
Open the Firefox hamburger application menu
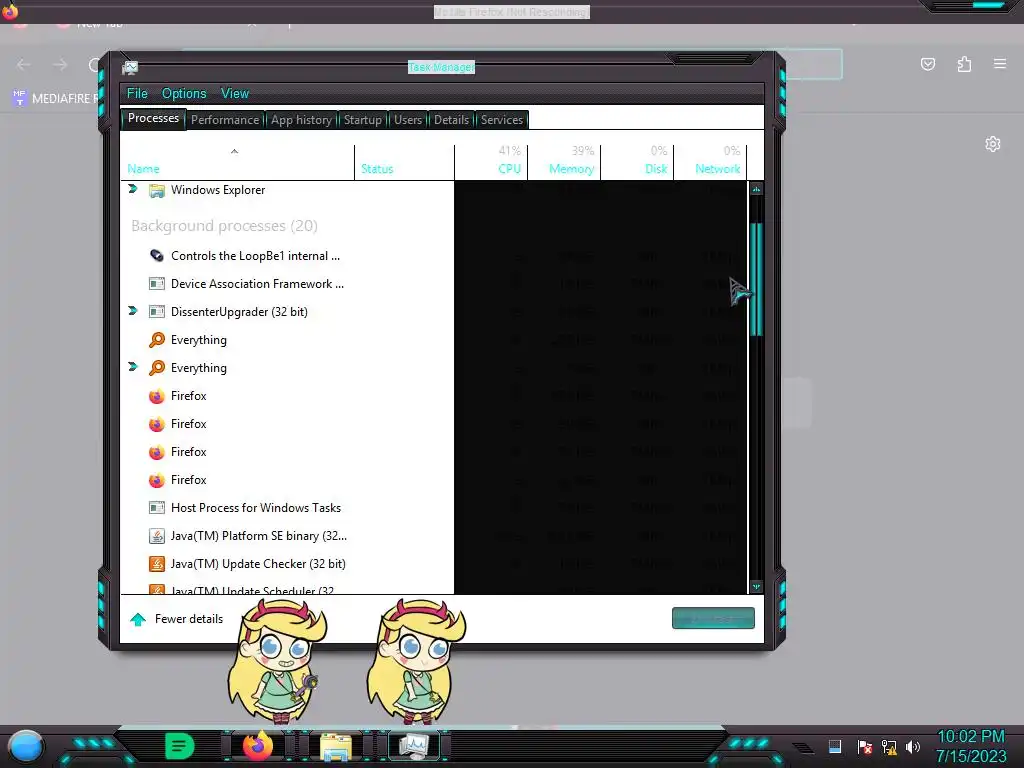coord(1000,64)
